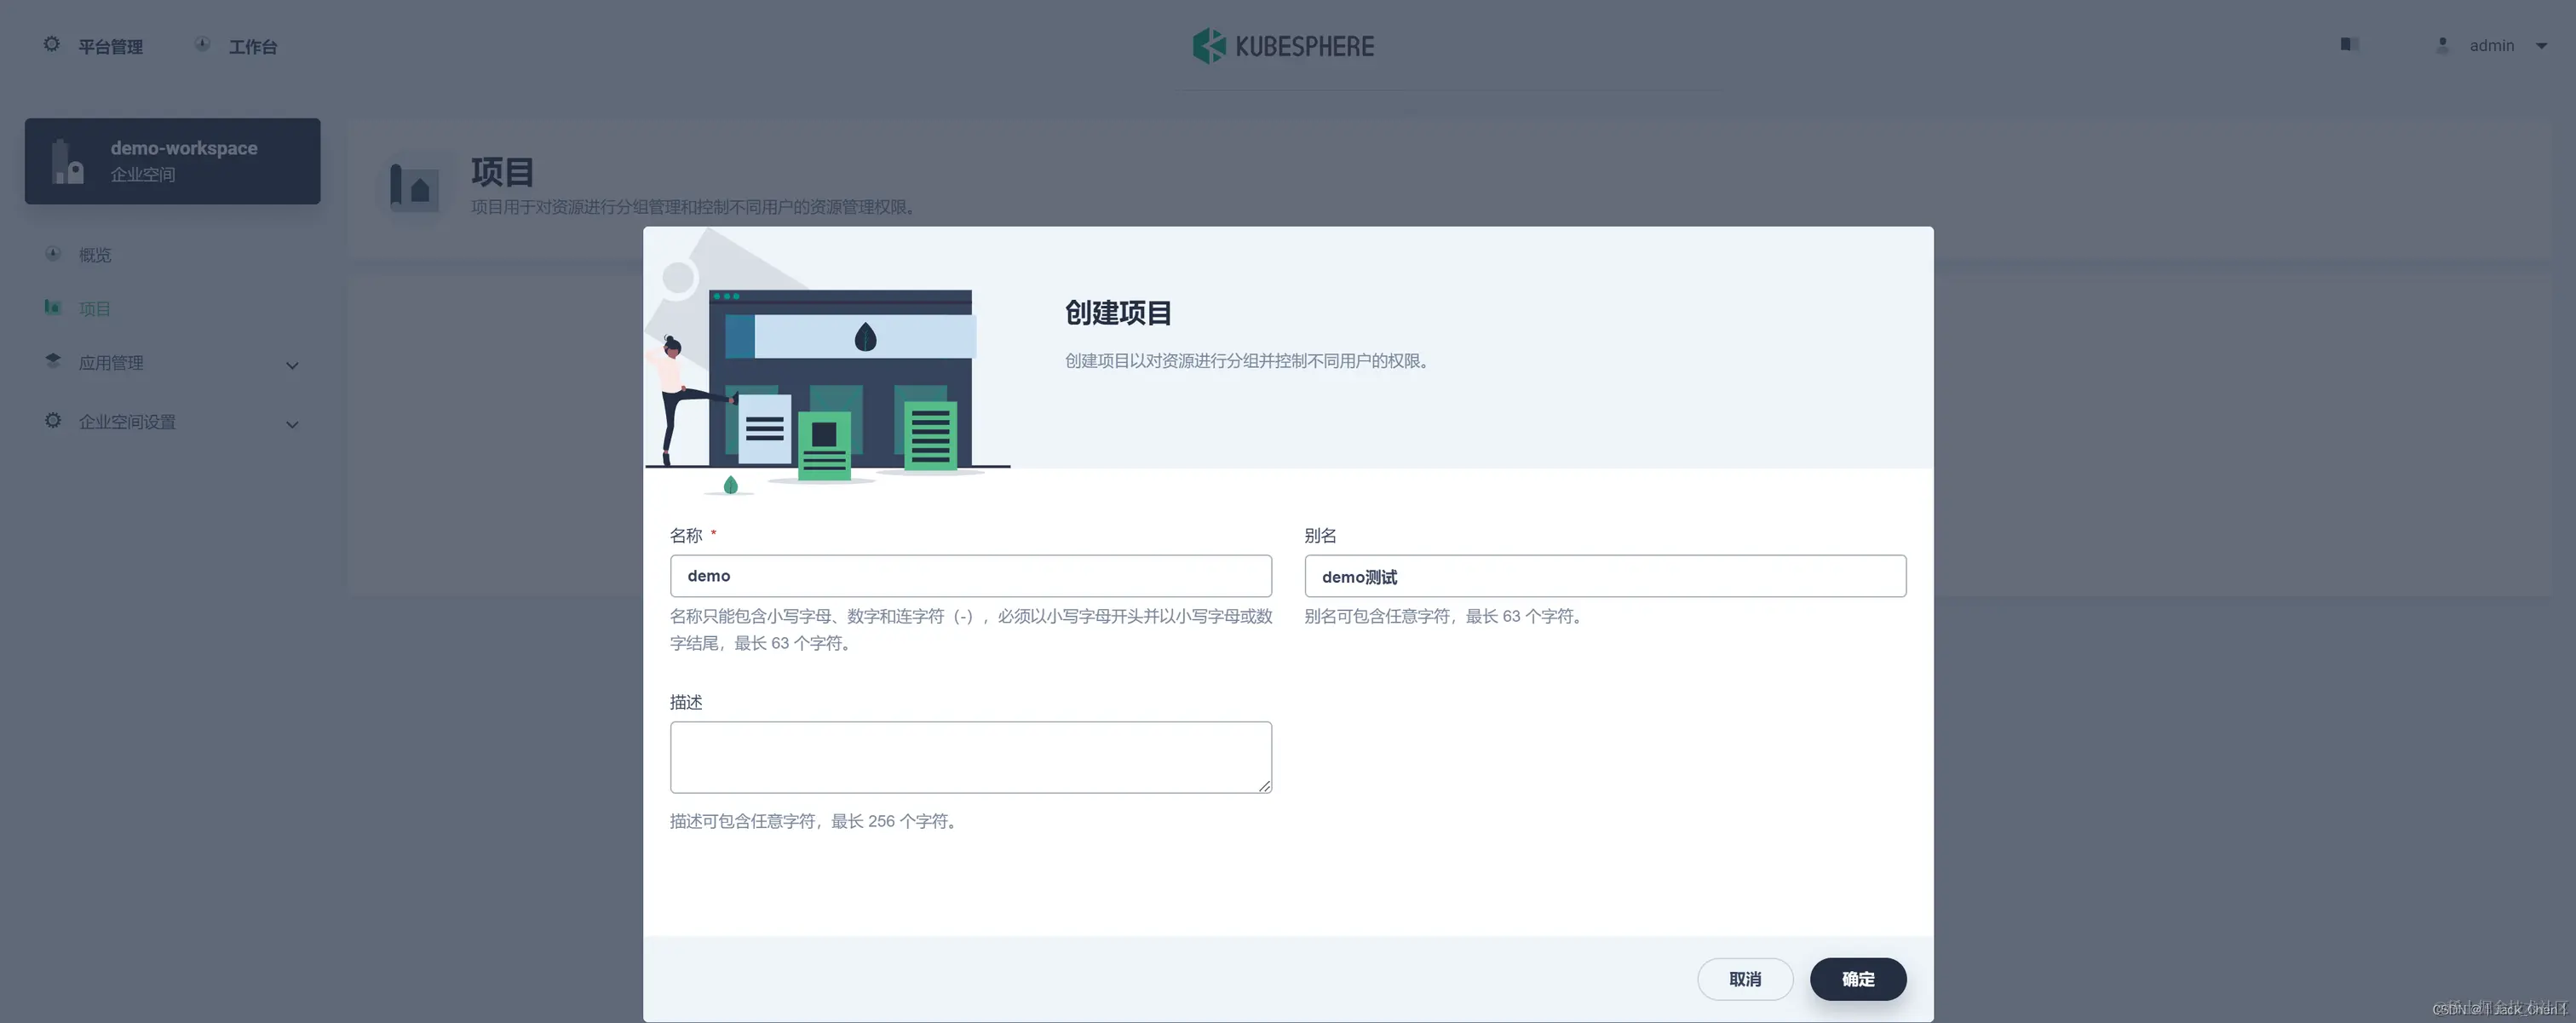Viewport: 2576px width, 1023px height.
Task: Click the projects (项目) sidebar icon
Action: (x=53, y=307)
